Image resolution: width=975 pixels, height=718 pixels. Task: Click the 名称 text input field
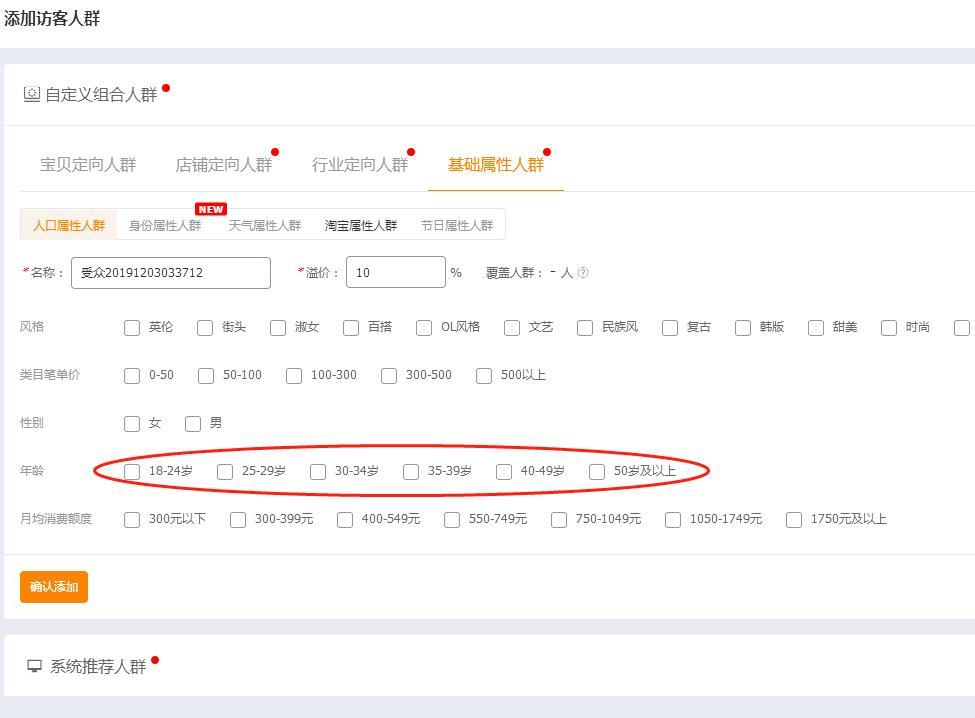[x=170, y=273]
